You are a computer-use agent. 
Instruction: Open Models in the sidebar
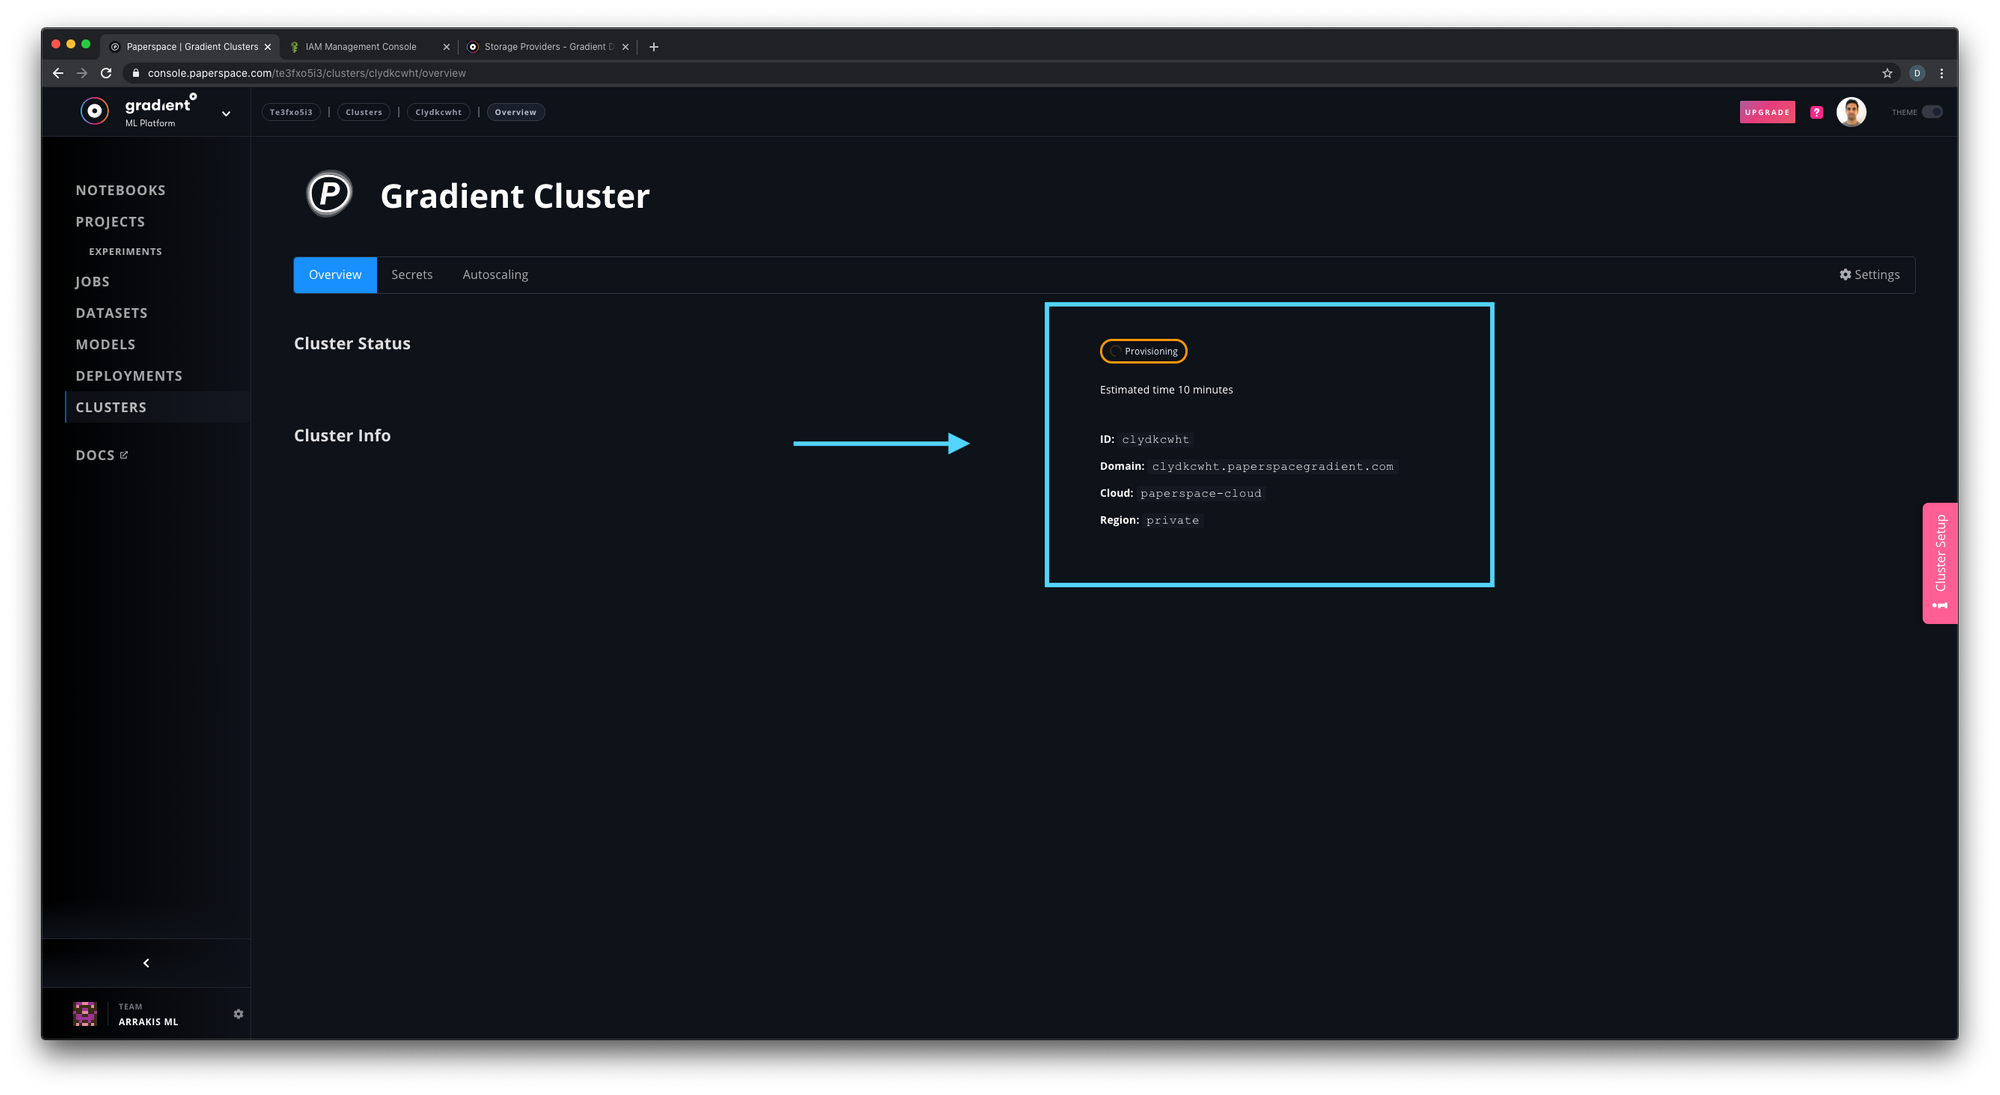coord(105,345)
